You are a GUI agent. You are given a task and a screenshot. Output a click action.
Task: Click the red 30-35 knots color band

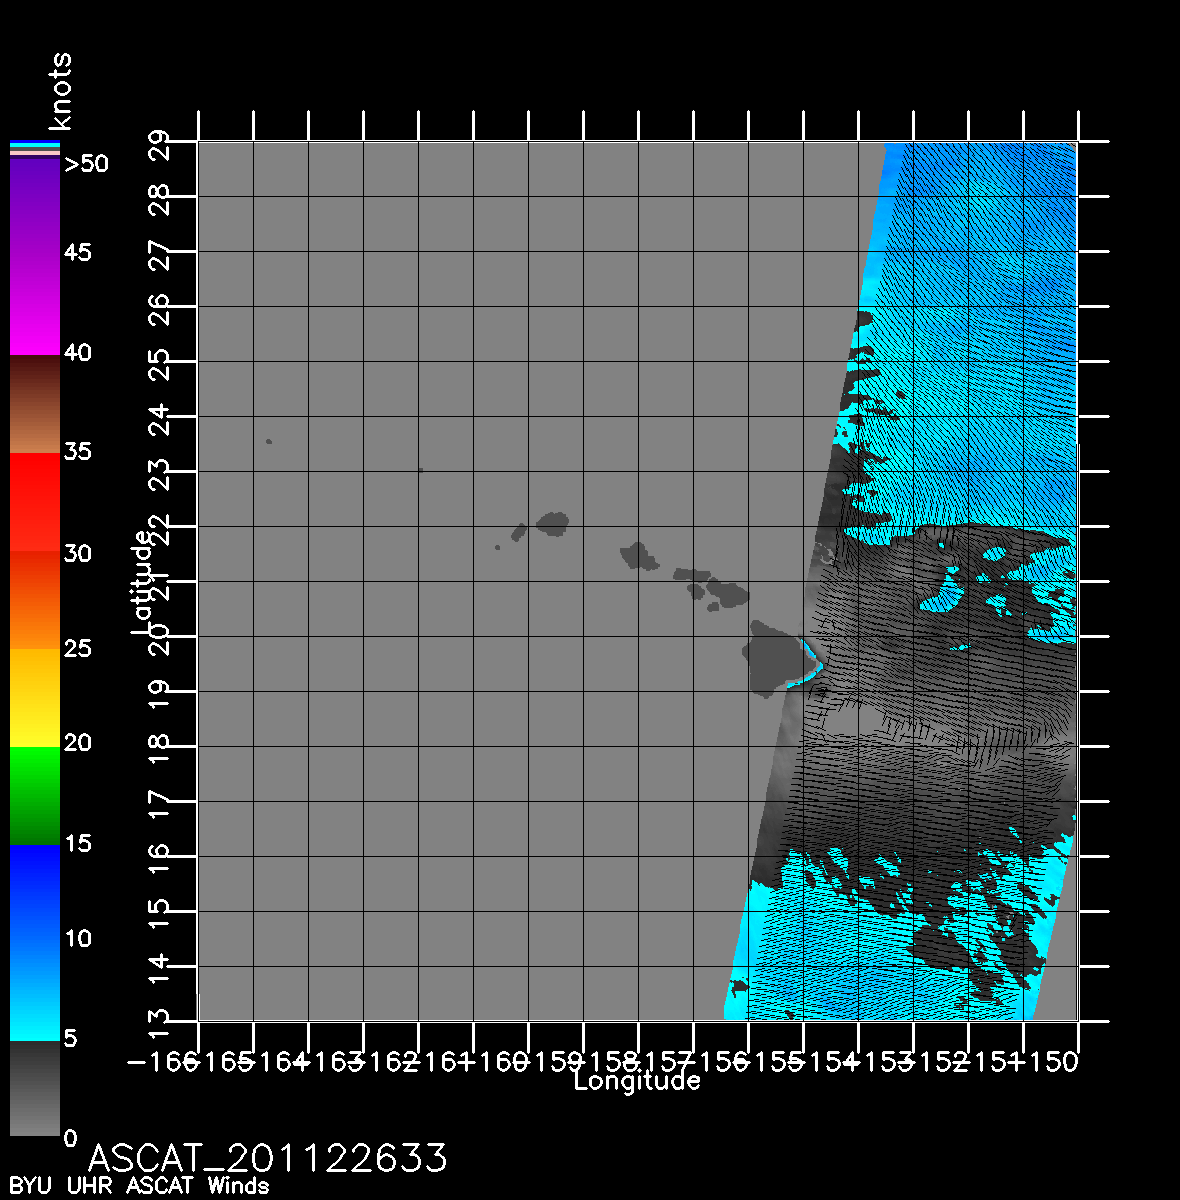point(34,502)
